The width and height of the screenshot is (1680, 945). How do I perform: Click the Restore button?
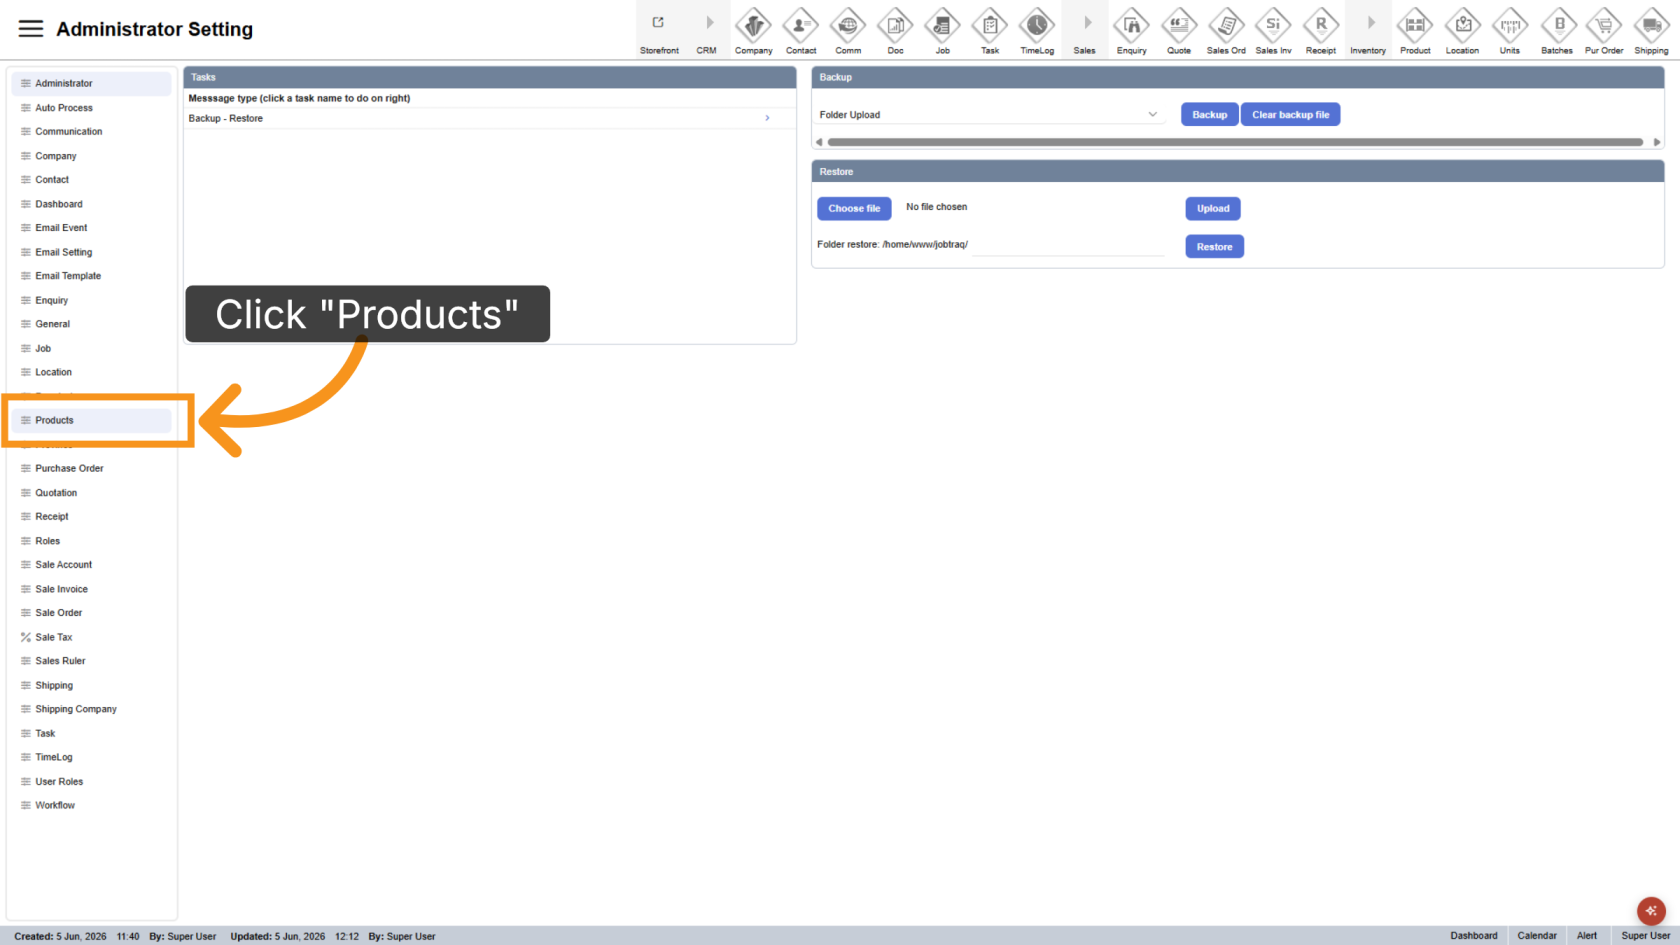(1214, 247)
